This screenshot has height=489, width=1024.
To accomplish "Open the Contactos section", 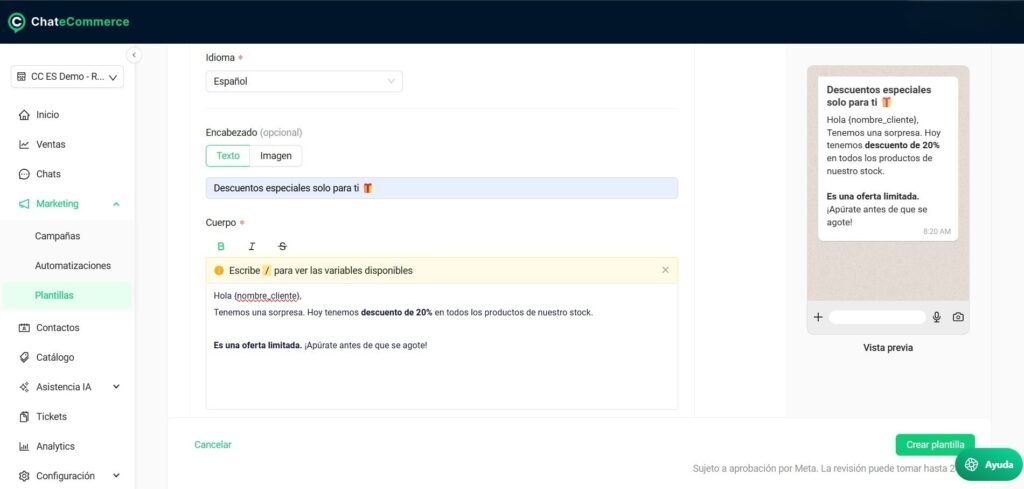I will (57, 328).
